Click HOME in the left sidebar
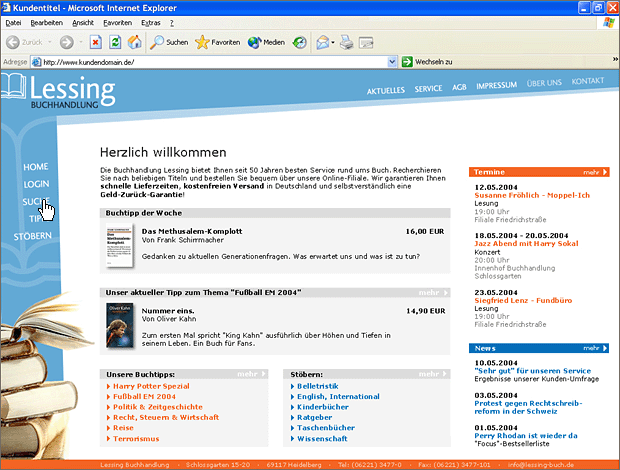Viewport: 620px width, 470px height. coord(36,167)
